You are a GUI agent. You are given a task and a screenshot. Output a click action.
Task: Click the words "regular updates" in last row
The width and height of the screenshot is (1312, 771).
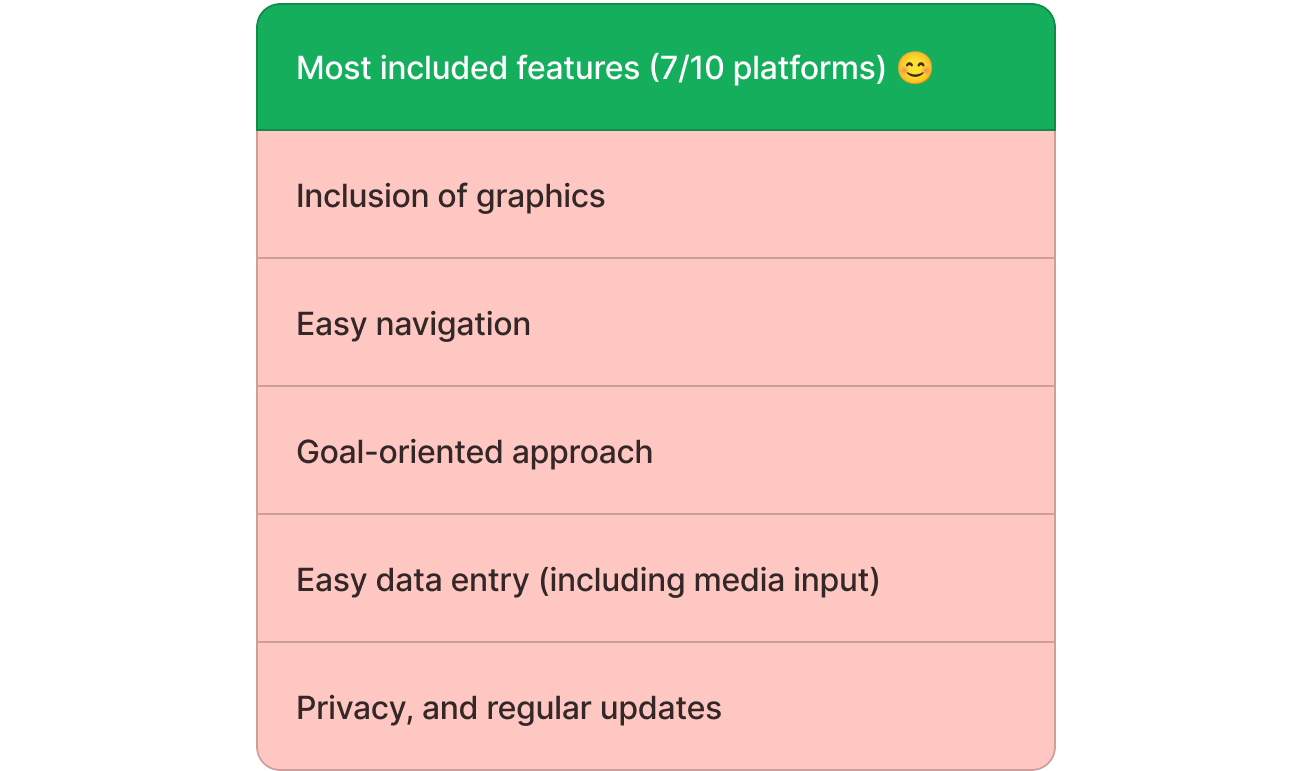[609, 708]
